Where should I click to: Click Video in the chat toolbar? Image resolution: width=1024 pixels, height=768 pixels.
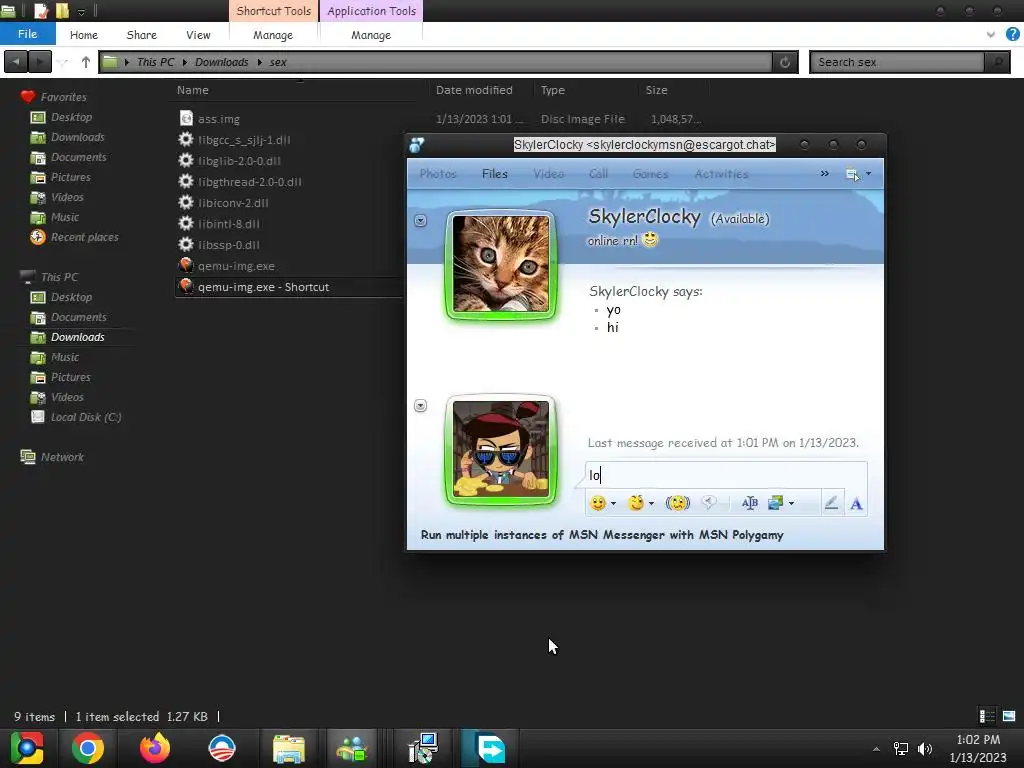click(x=549, y=174)
